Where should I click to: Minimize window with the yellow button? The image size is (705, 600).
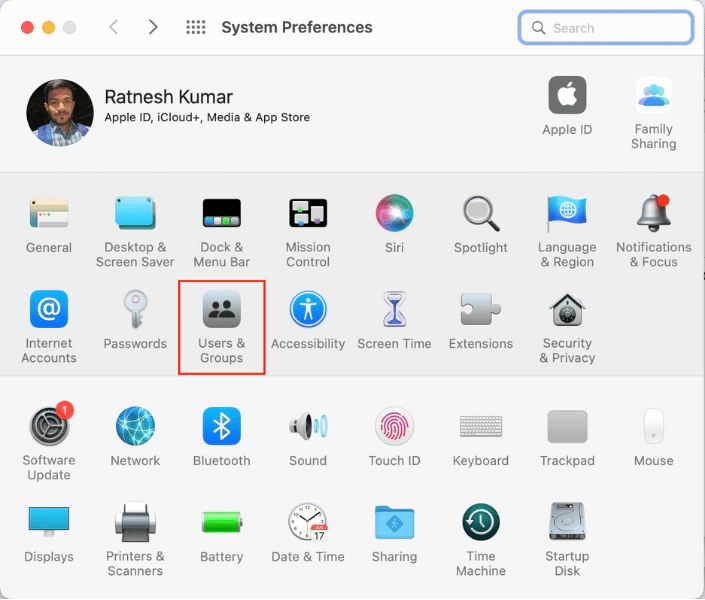49,27
